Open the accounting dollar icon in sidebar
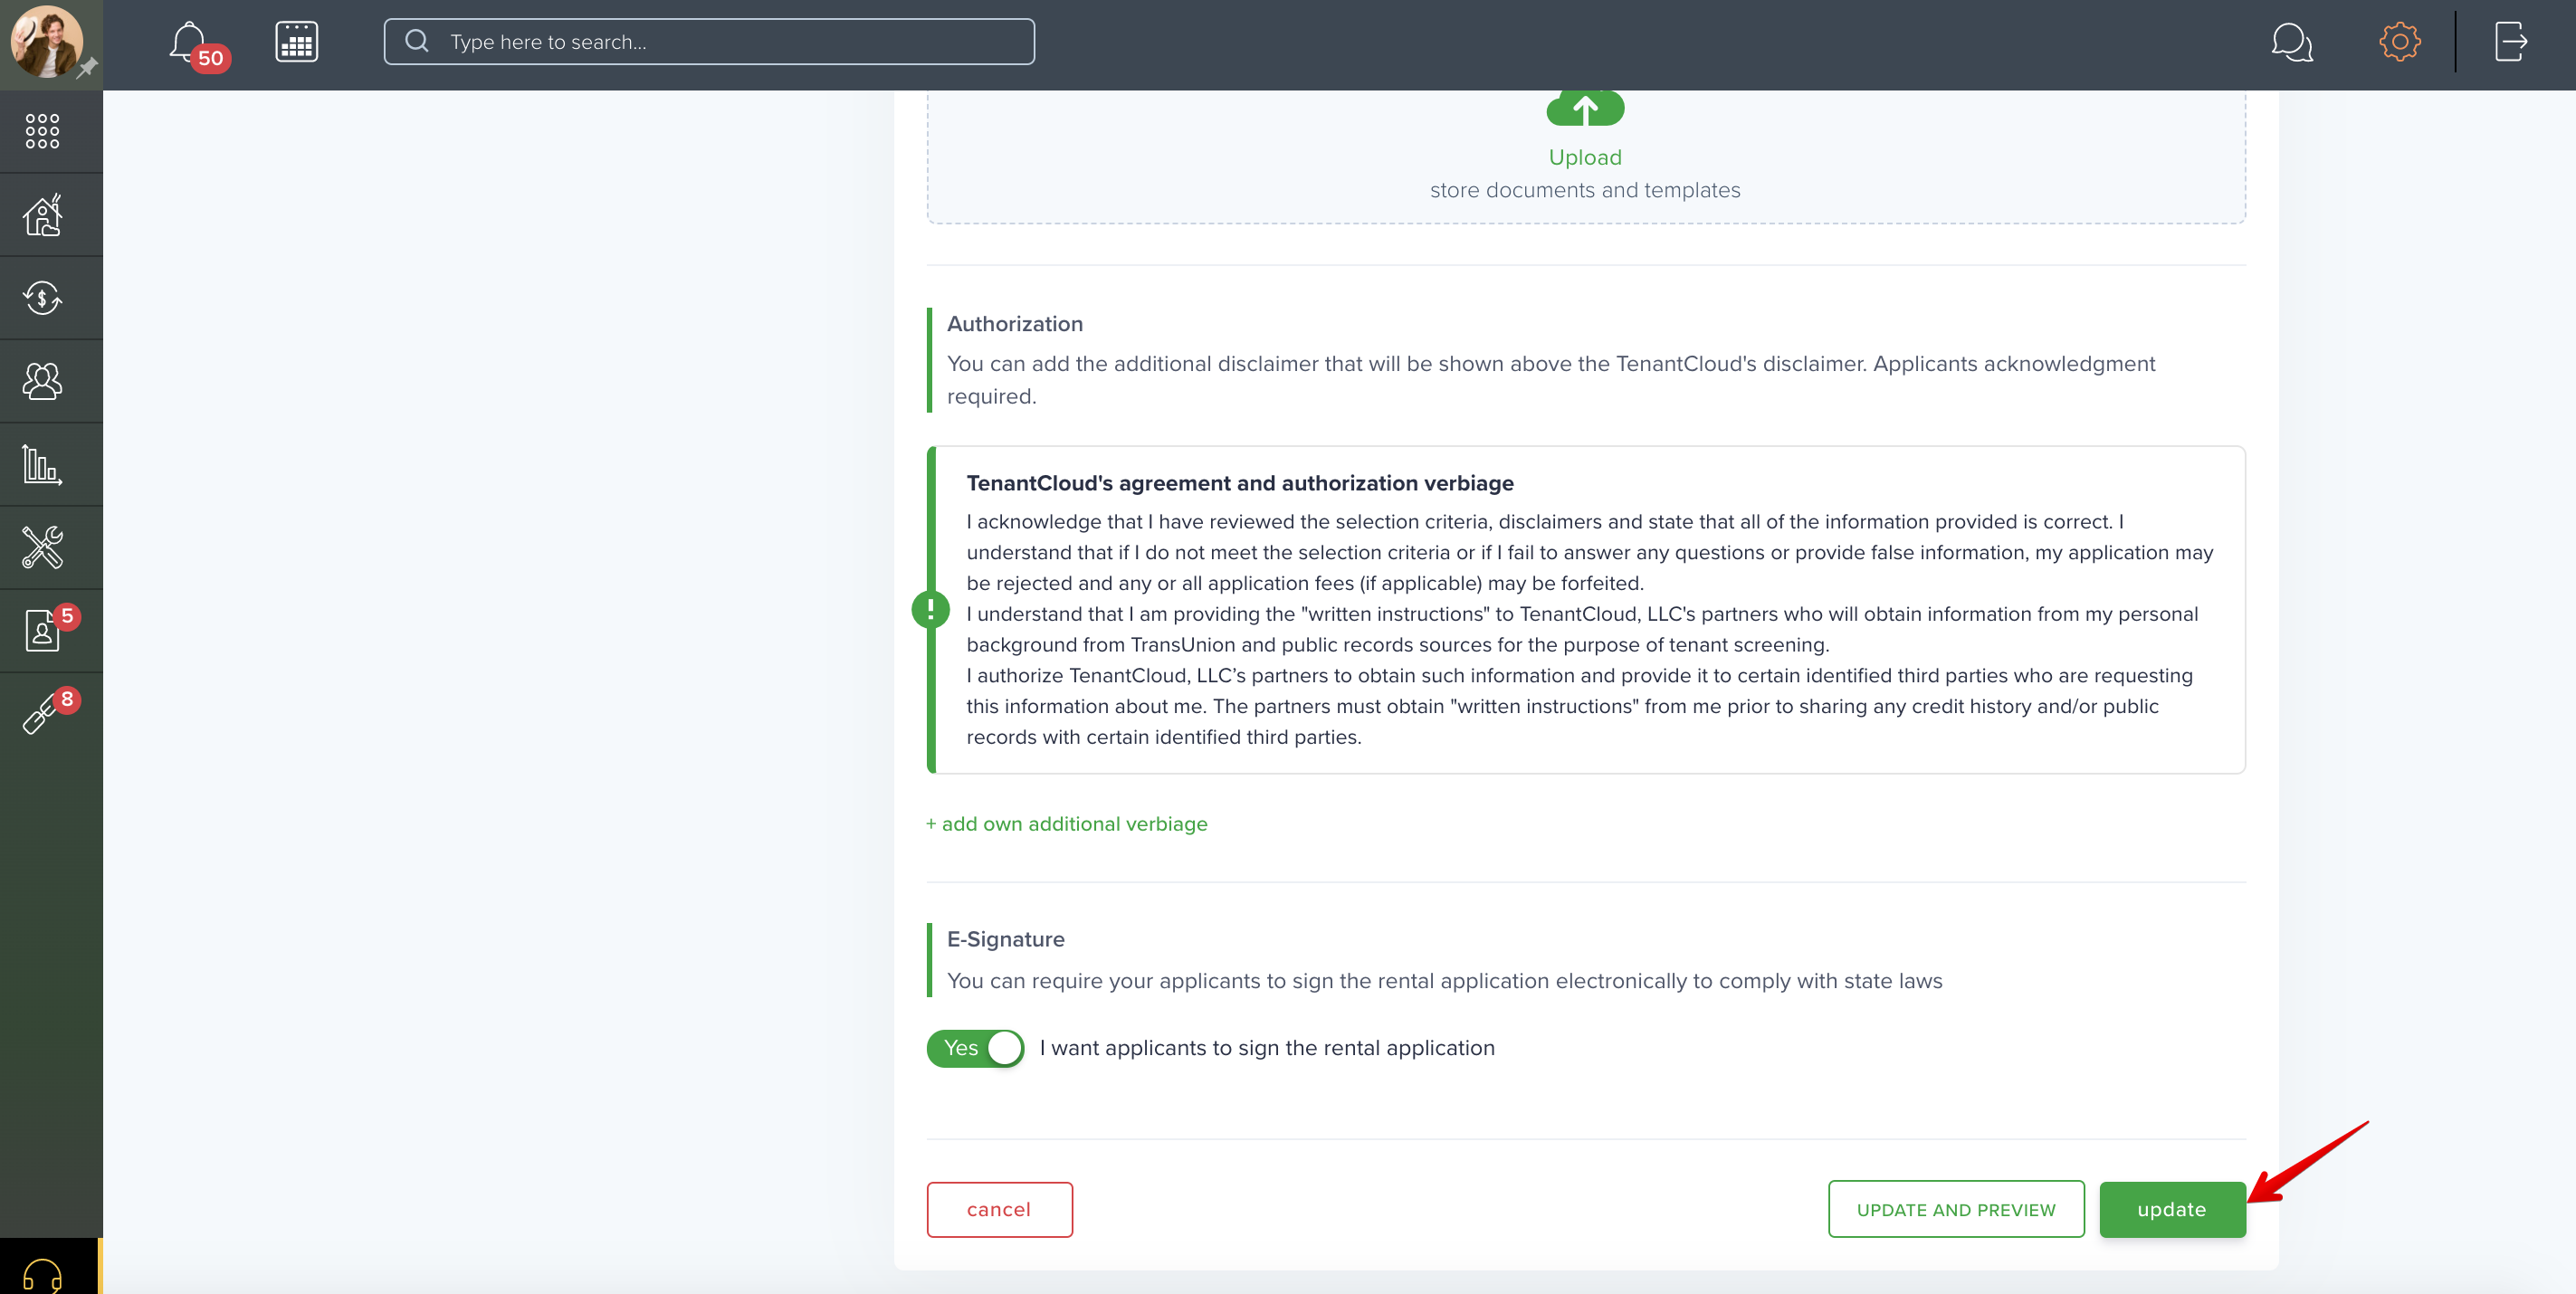Image resolution: width=2576 pixels, height=1294 pixels. click(x=42, y=298)
